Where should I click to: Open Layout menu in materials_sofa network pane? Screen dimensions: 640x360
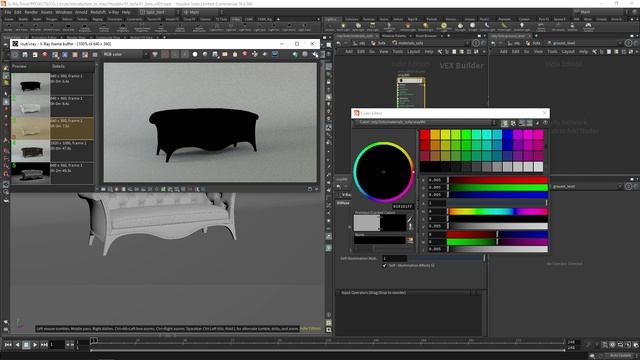pyautogui.click(x=413, y=52)
